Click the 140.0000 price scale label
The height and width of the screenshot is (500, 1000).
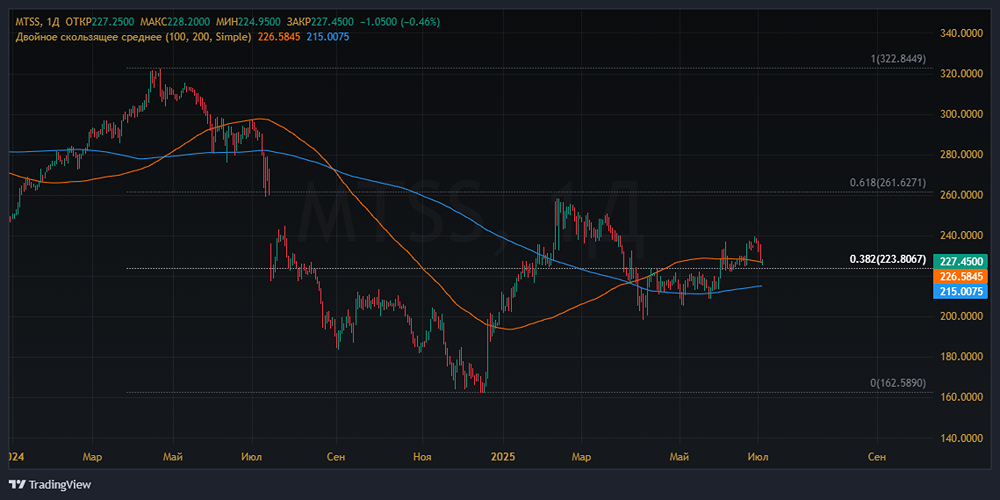pos(963,438)
